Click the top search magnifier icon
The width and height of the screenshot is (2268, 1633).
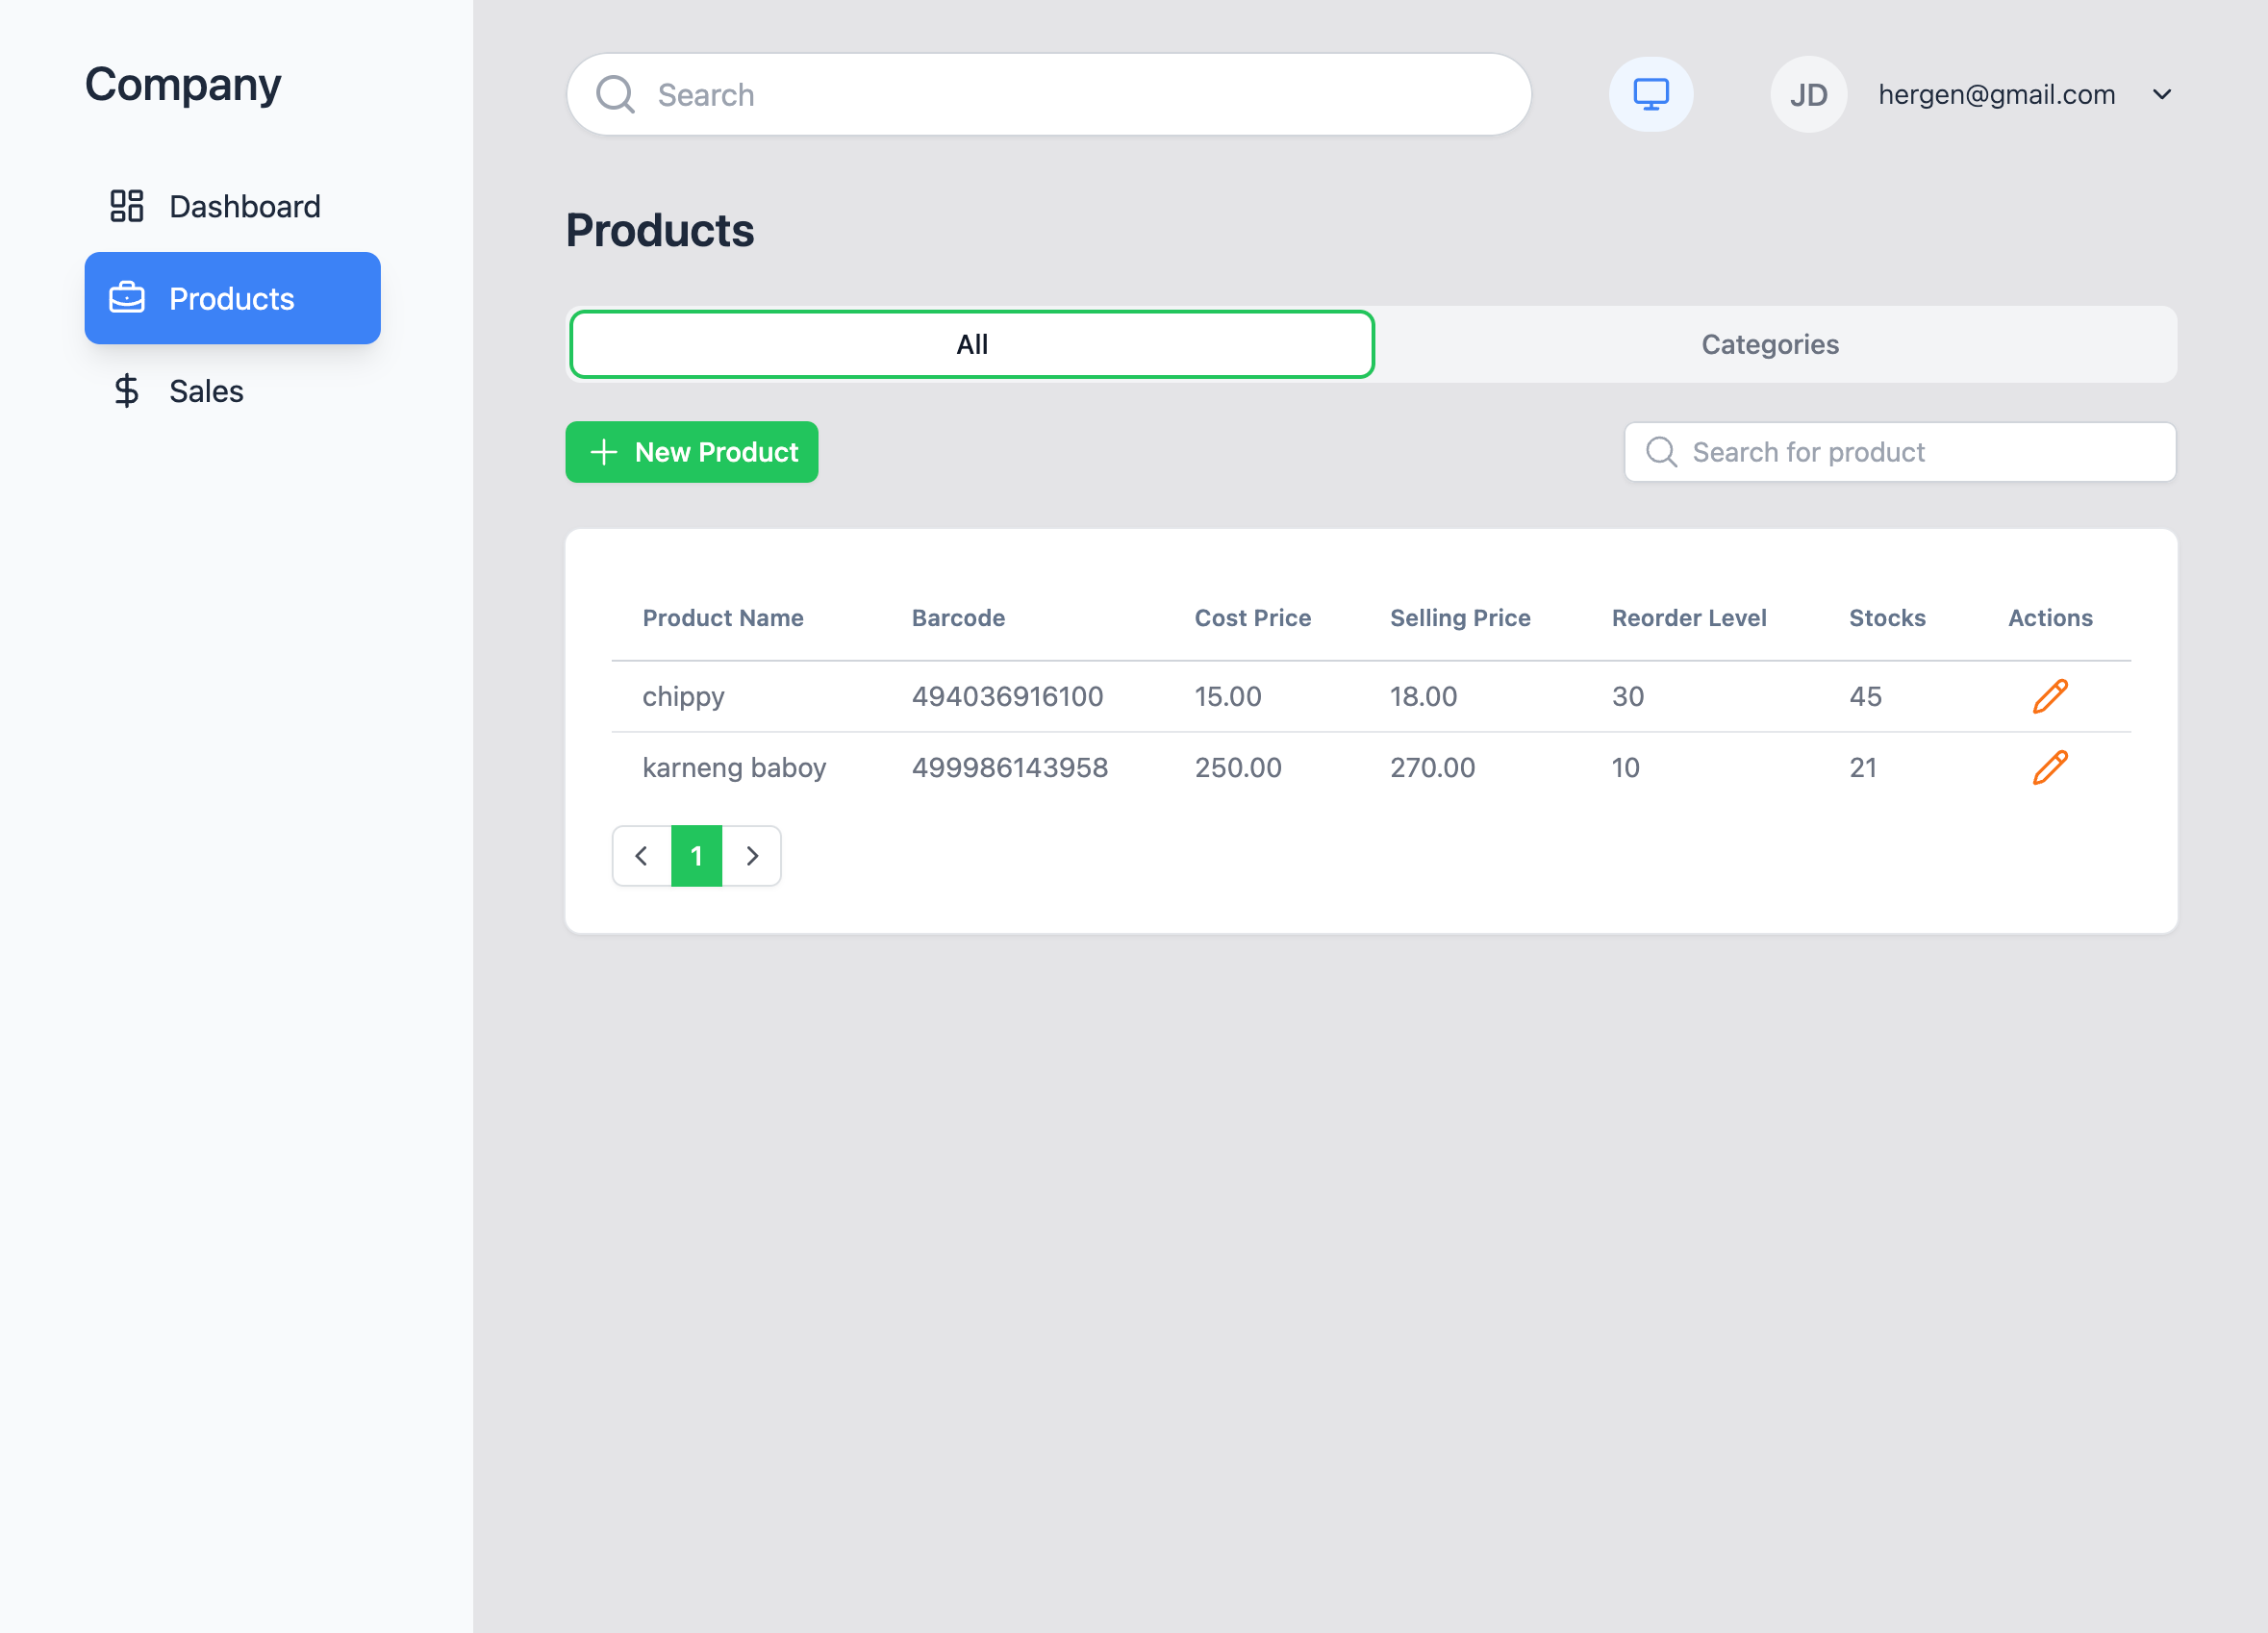point(615,95)
